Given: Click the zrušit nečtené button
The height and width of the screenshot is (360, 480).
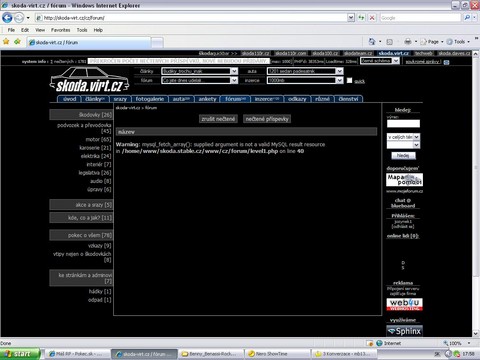Looking at the screenshot, I should [218, 119].
